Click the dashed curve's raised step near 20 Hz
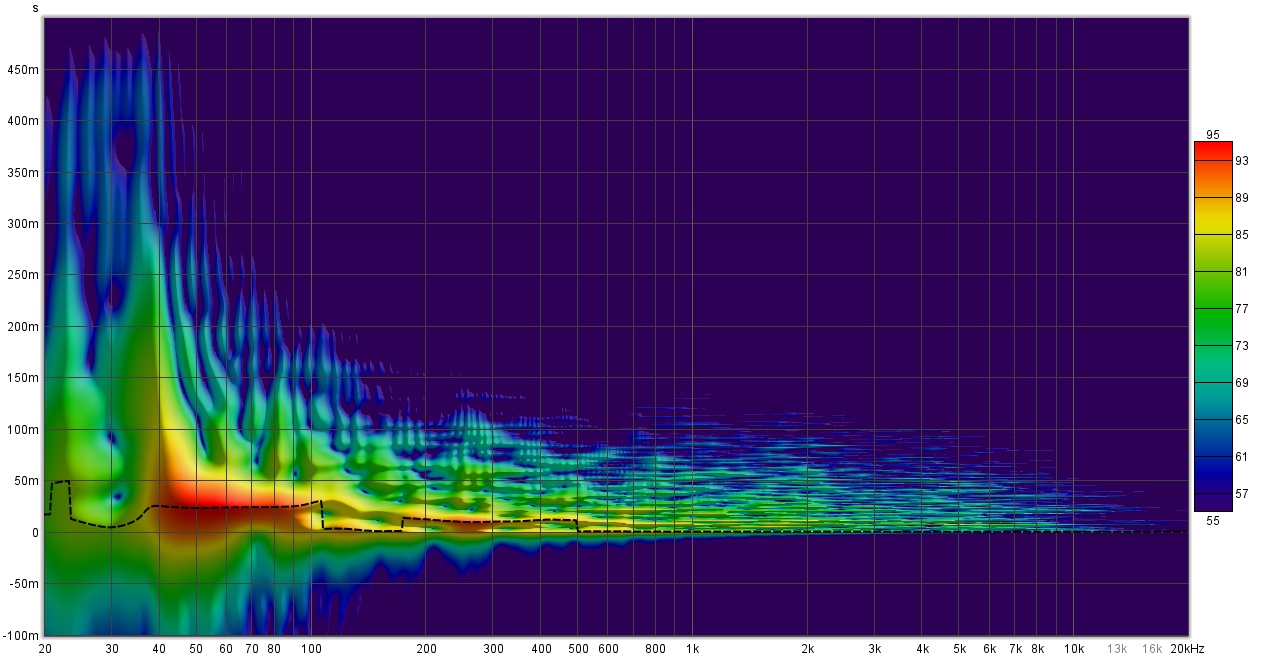 (x=60, y=482)
